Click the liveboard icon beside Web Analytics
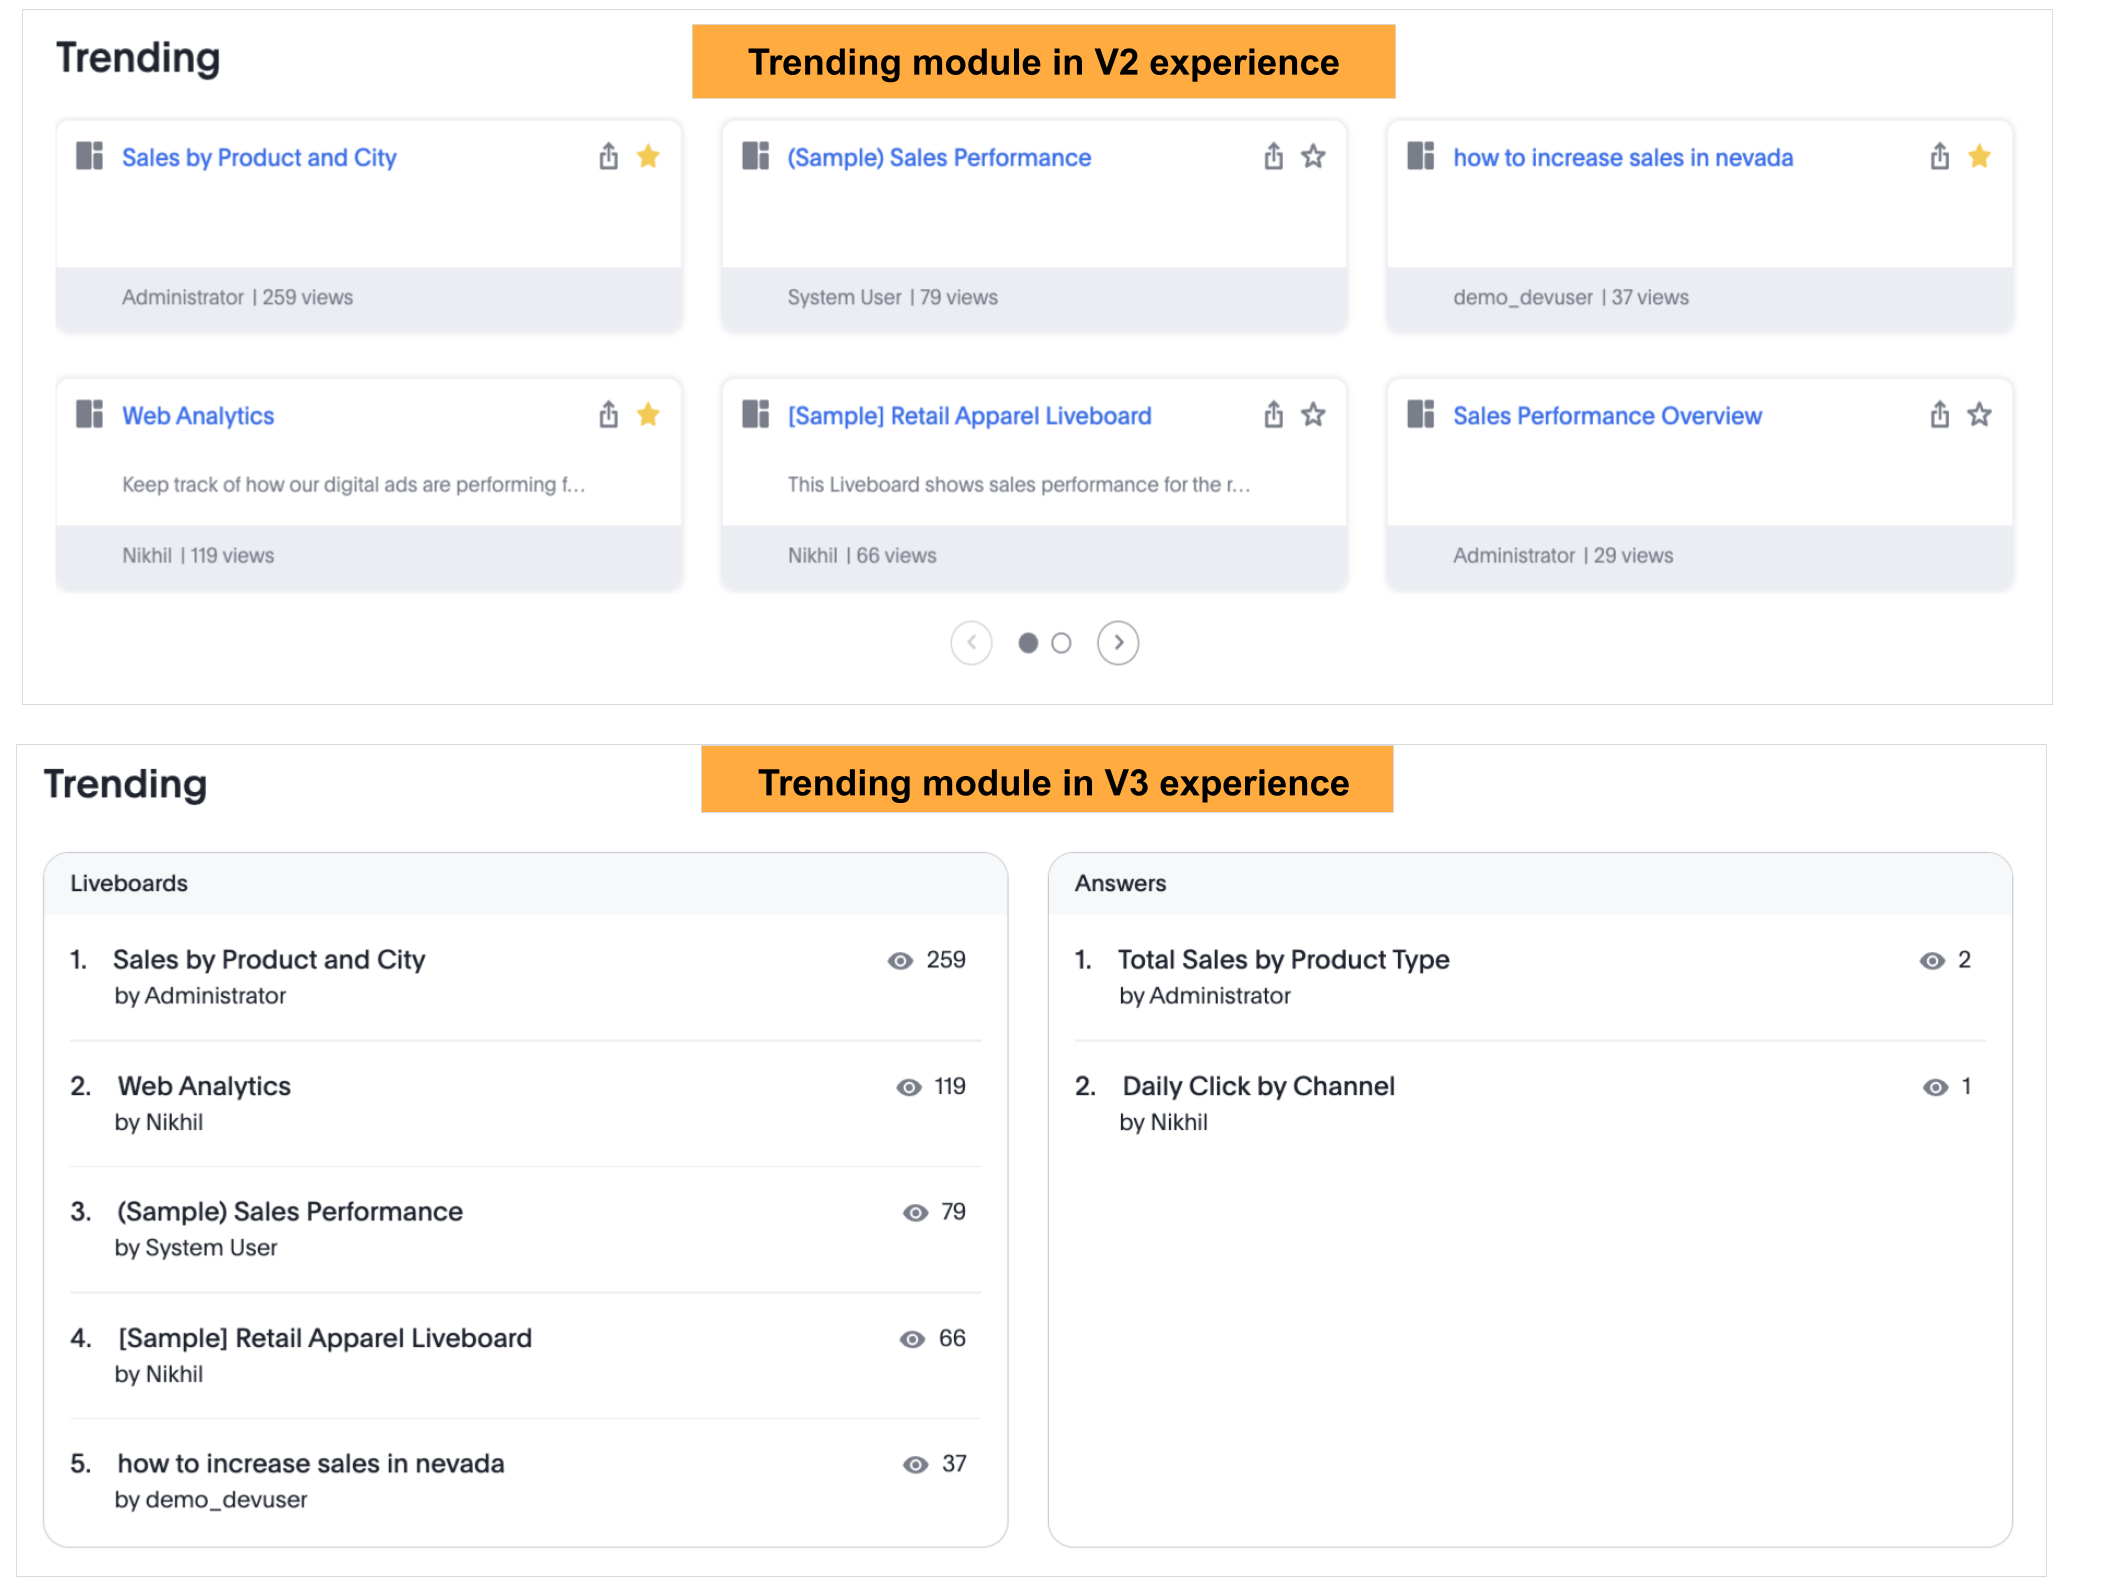 pyautogui.click(x=88, y=414)
